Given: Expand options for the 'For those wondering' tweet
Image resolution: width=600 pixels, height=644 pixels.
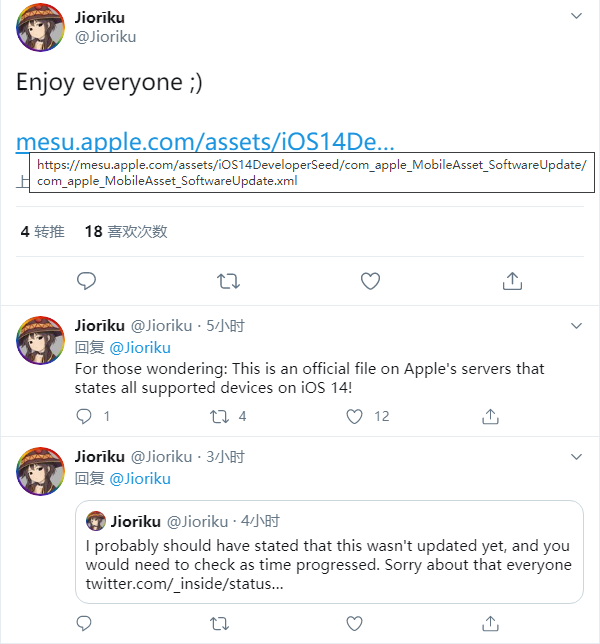Looking at the screenshot, I should 576,326.
